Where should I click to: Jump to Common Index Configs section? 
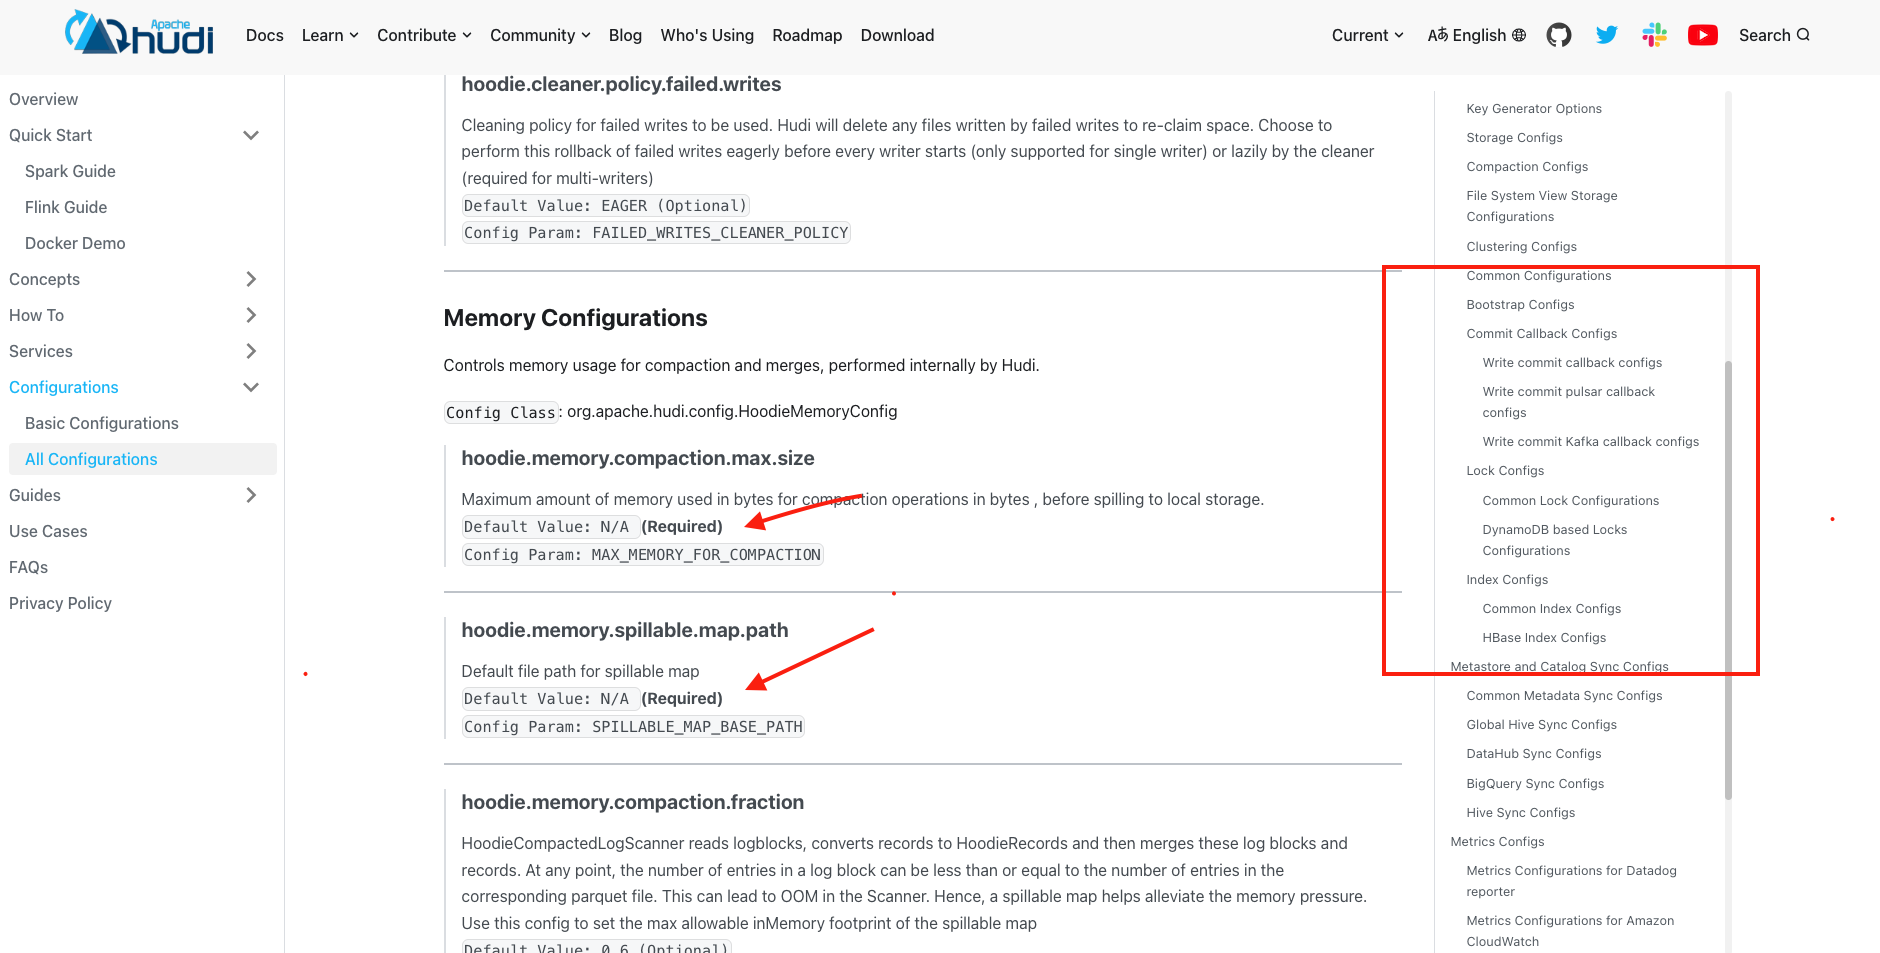pos(1551,608)
